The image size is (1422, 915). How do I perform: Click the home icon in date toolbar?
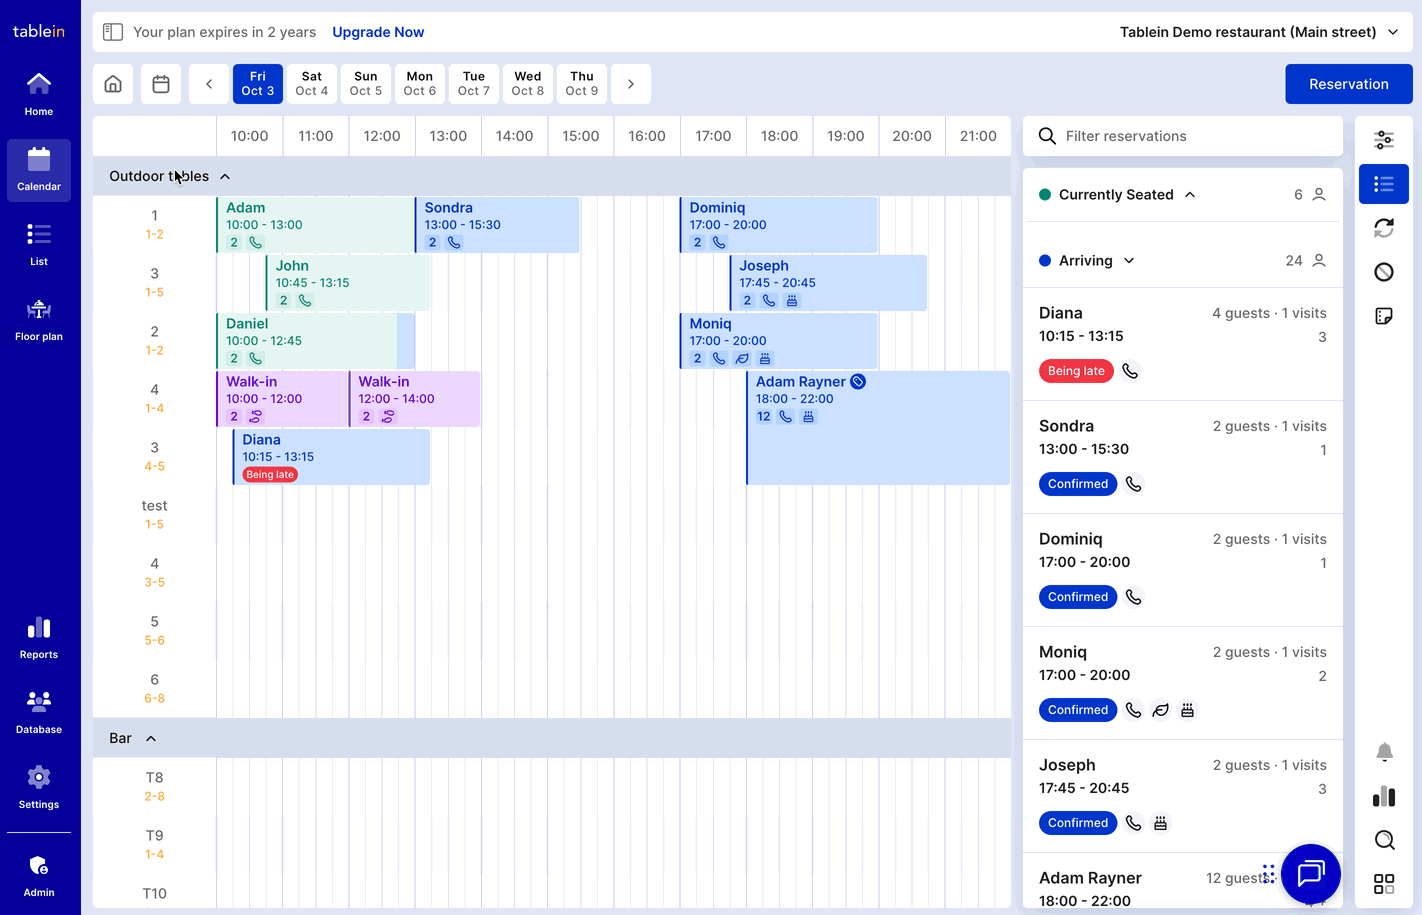click(113, 84)
